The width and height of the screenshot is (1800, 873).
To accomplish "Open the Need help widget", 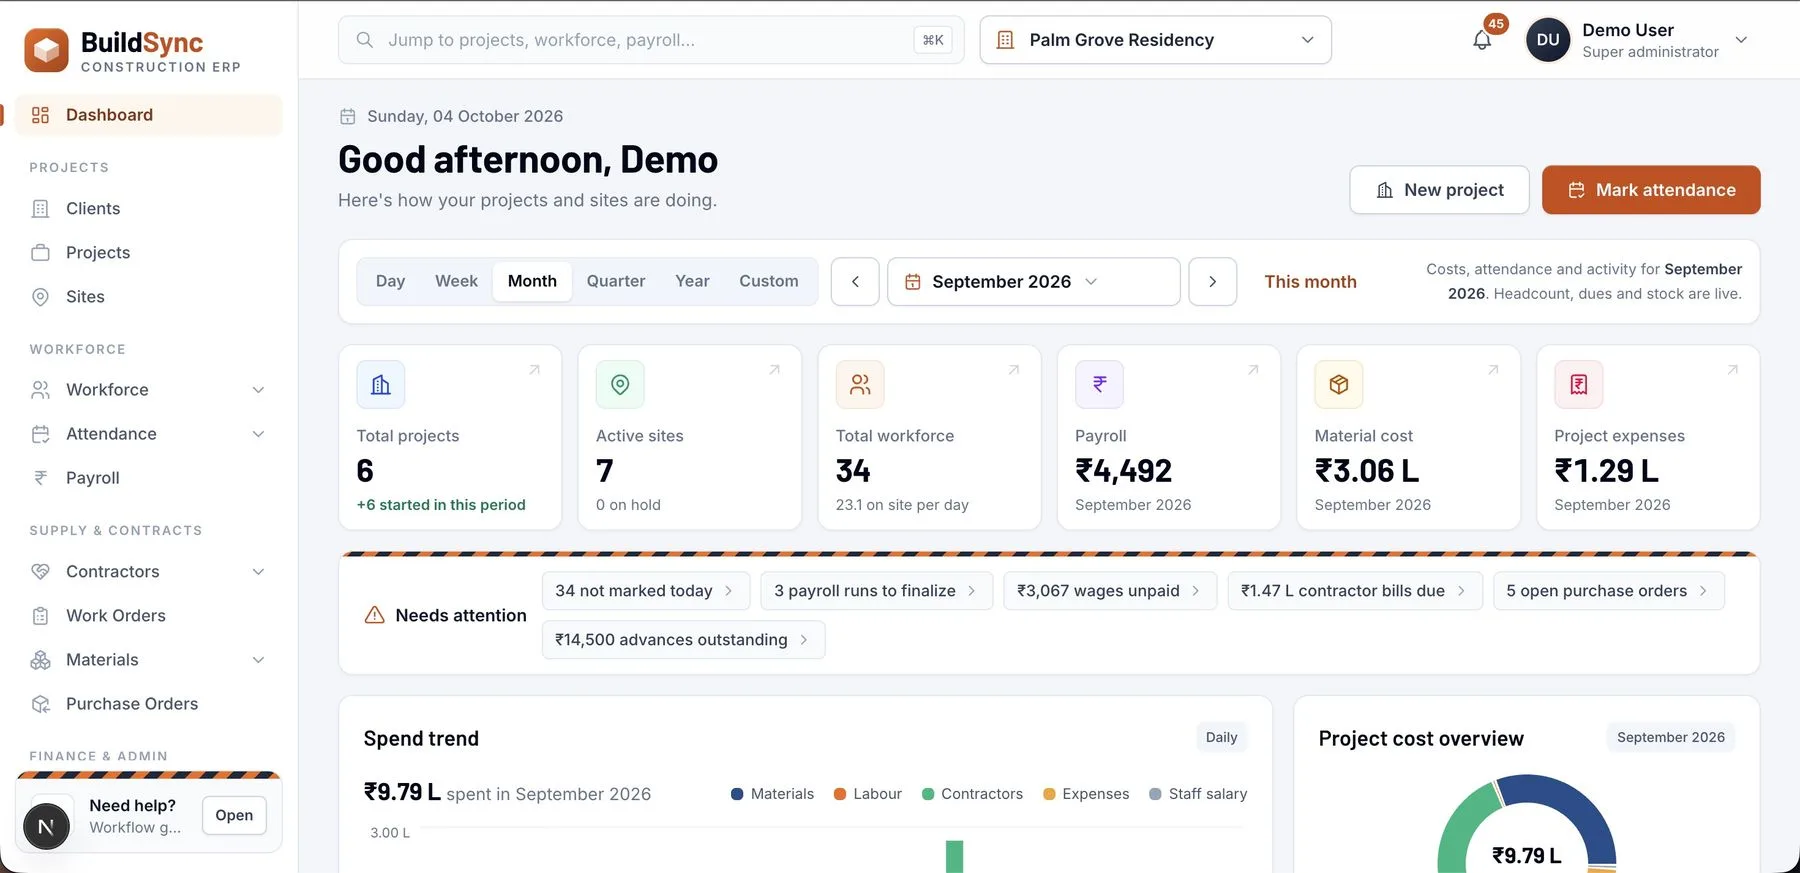I will click(x=234, y=816).
